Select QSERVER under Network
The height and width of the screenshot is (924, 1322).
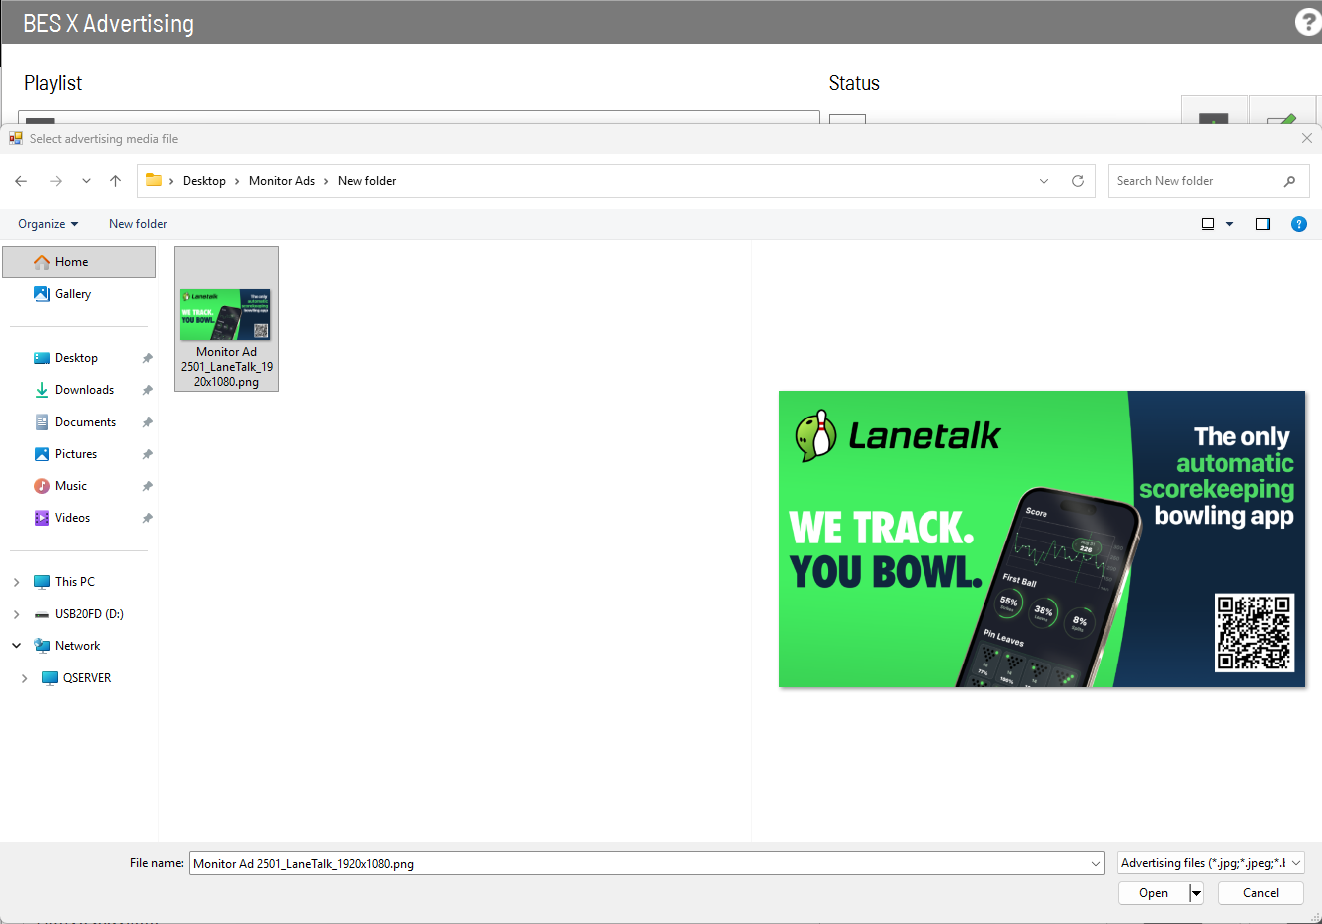87,678
